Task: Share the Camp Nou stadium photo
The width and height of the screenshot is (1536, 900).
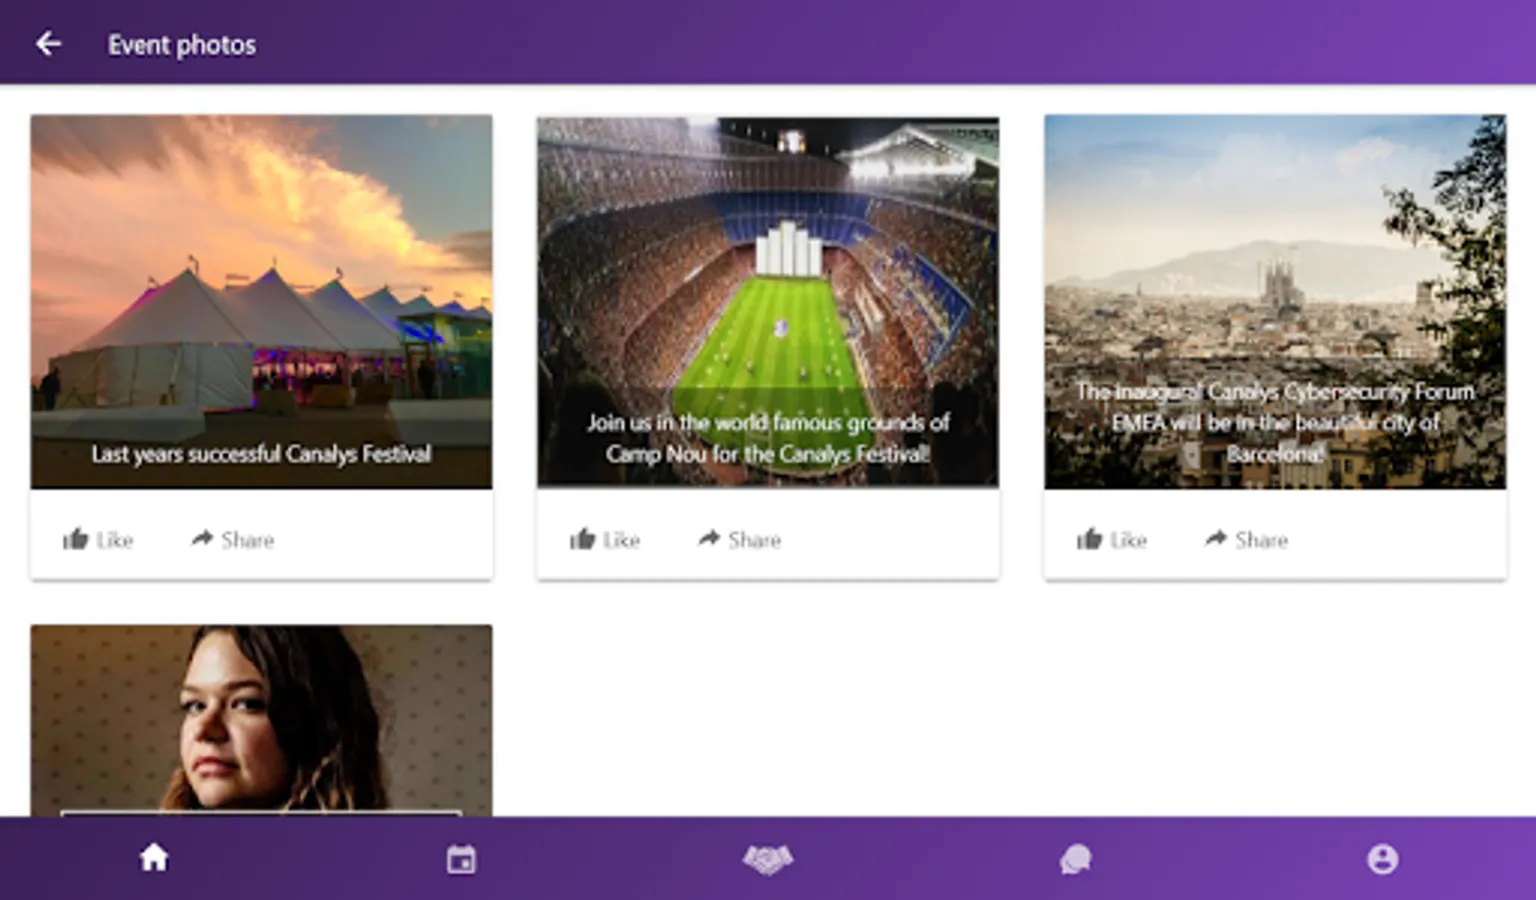Action: (x=739, y=540)
